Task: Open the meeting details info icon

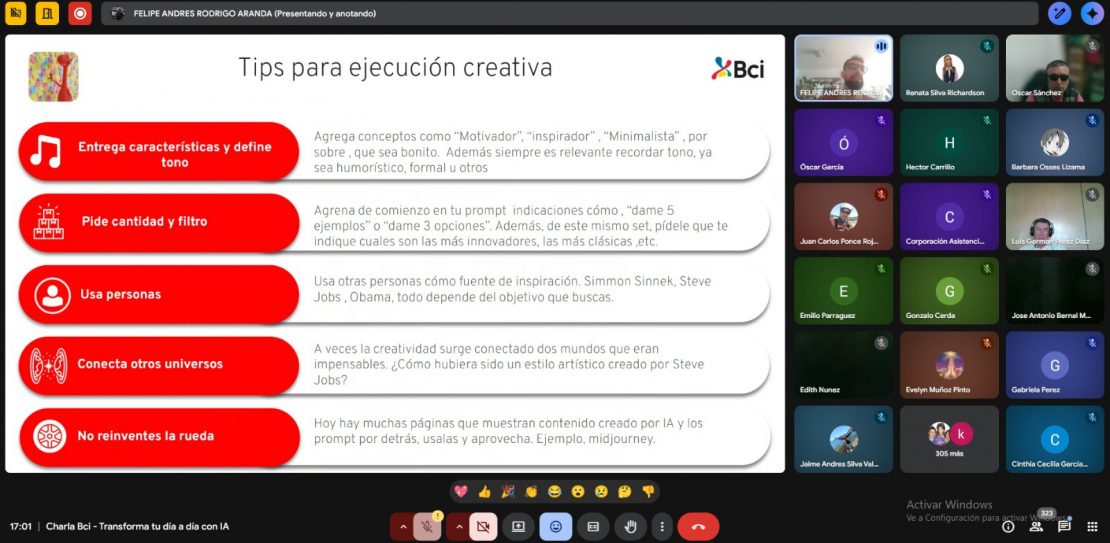Action: [x=1008, y=526]
